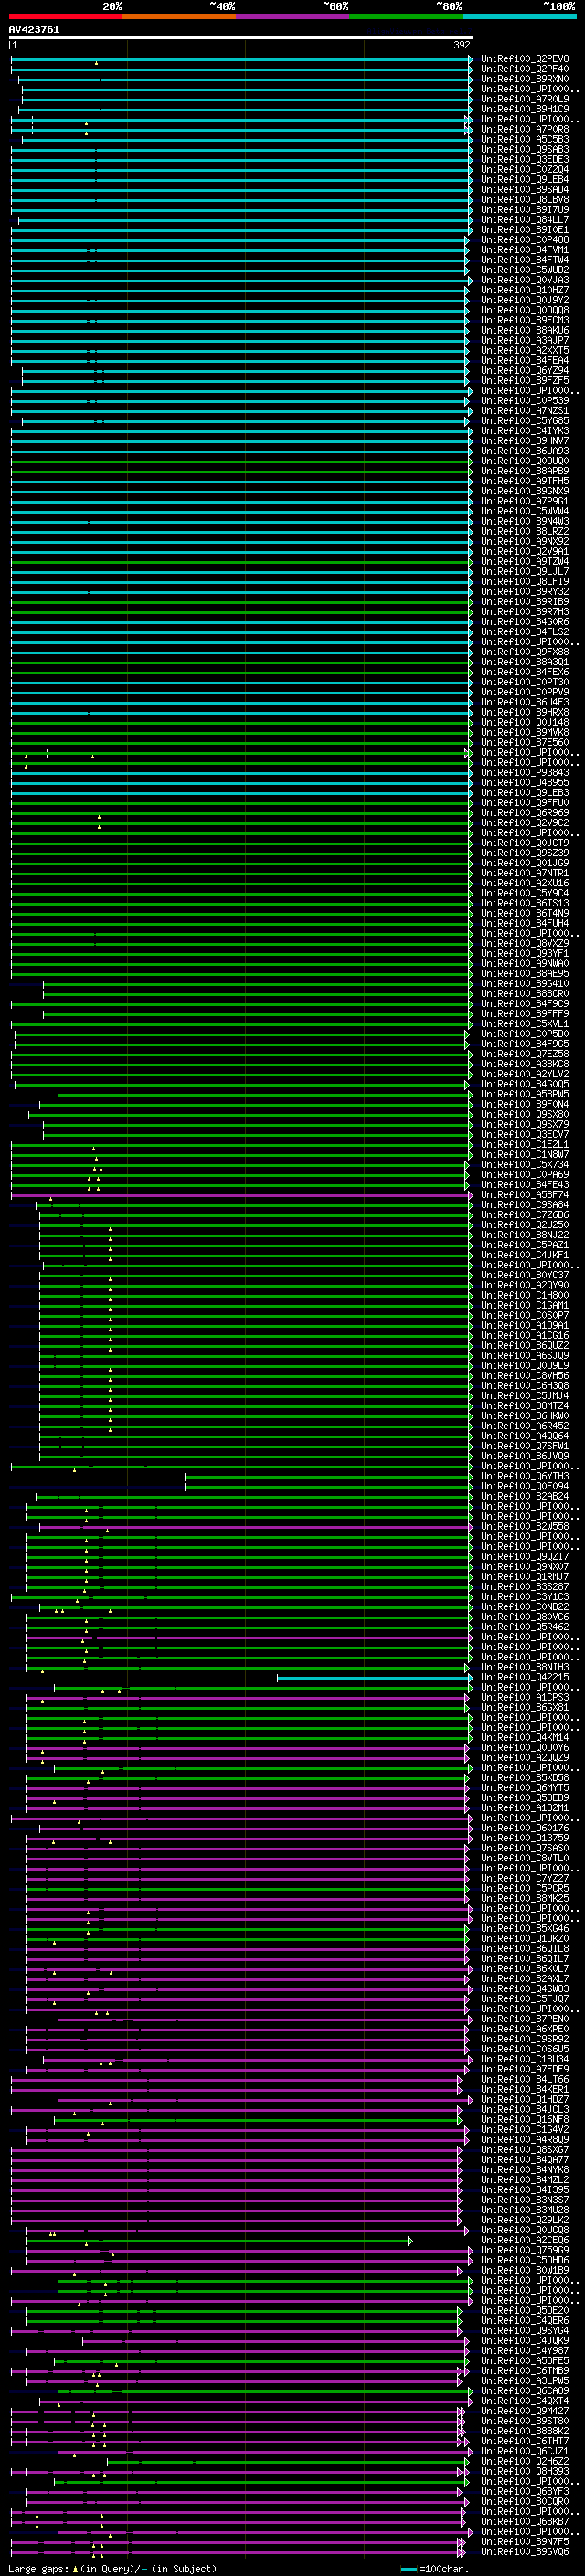Viewport: 585px width, 2576px height.
Task: Select the UniRef100_C4JKF1 hit
Action: click(x=525, y=1255)
